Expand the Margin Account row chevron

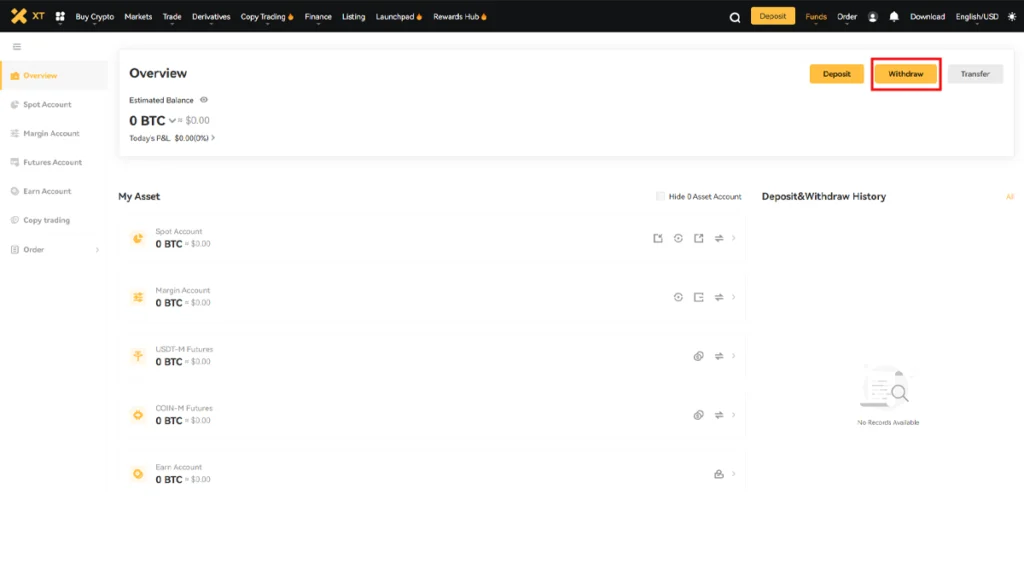[733, 297]
